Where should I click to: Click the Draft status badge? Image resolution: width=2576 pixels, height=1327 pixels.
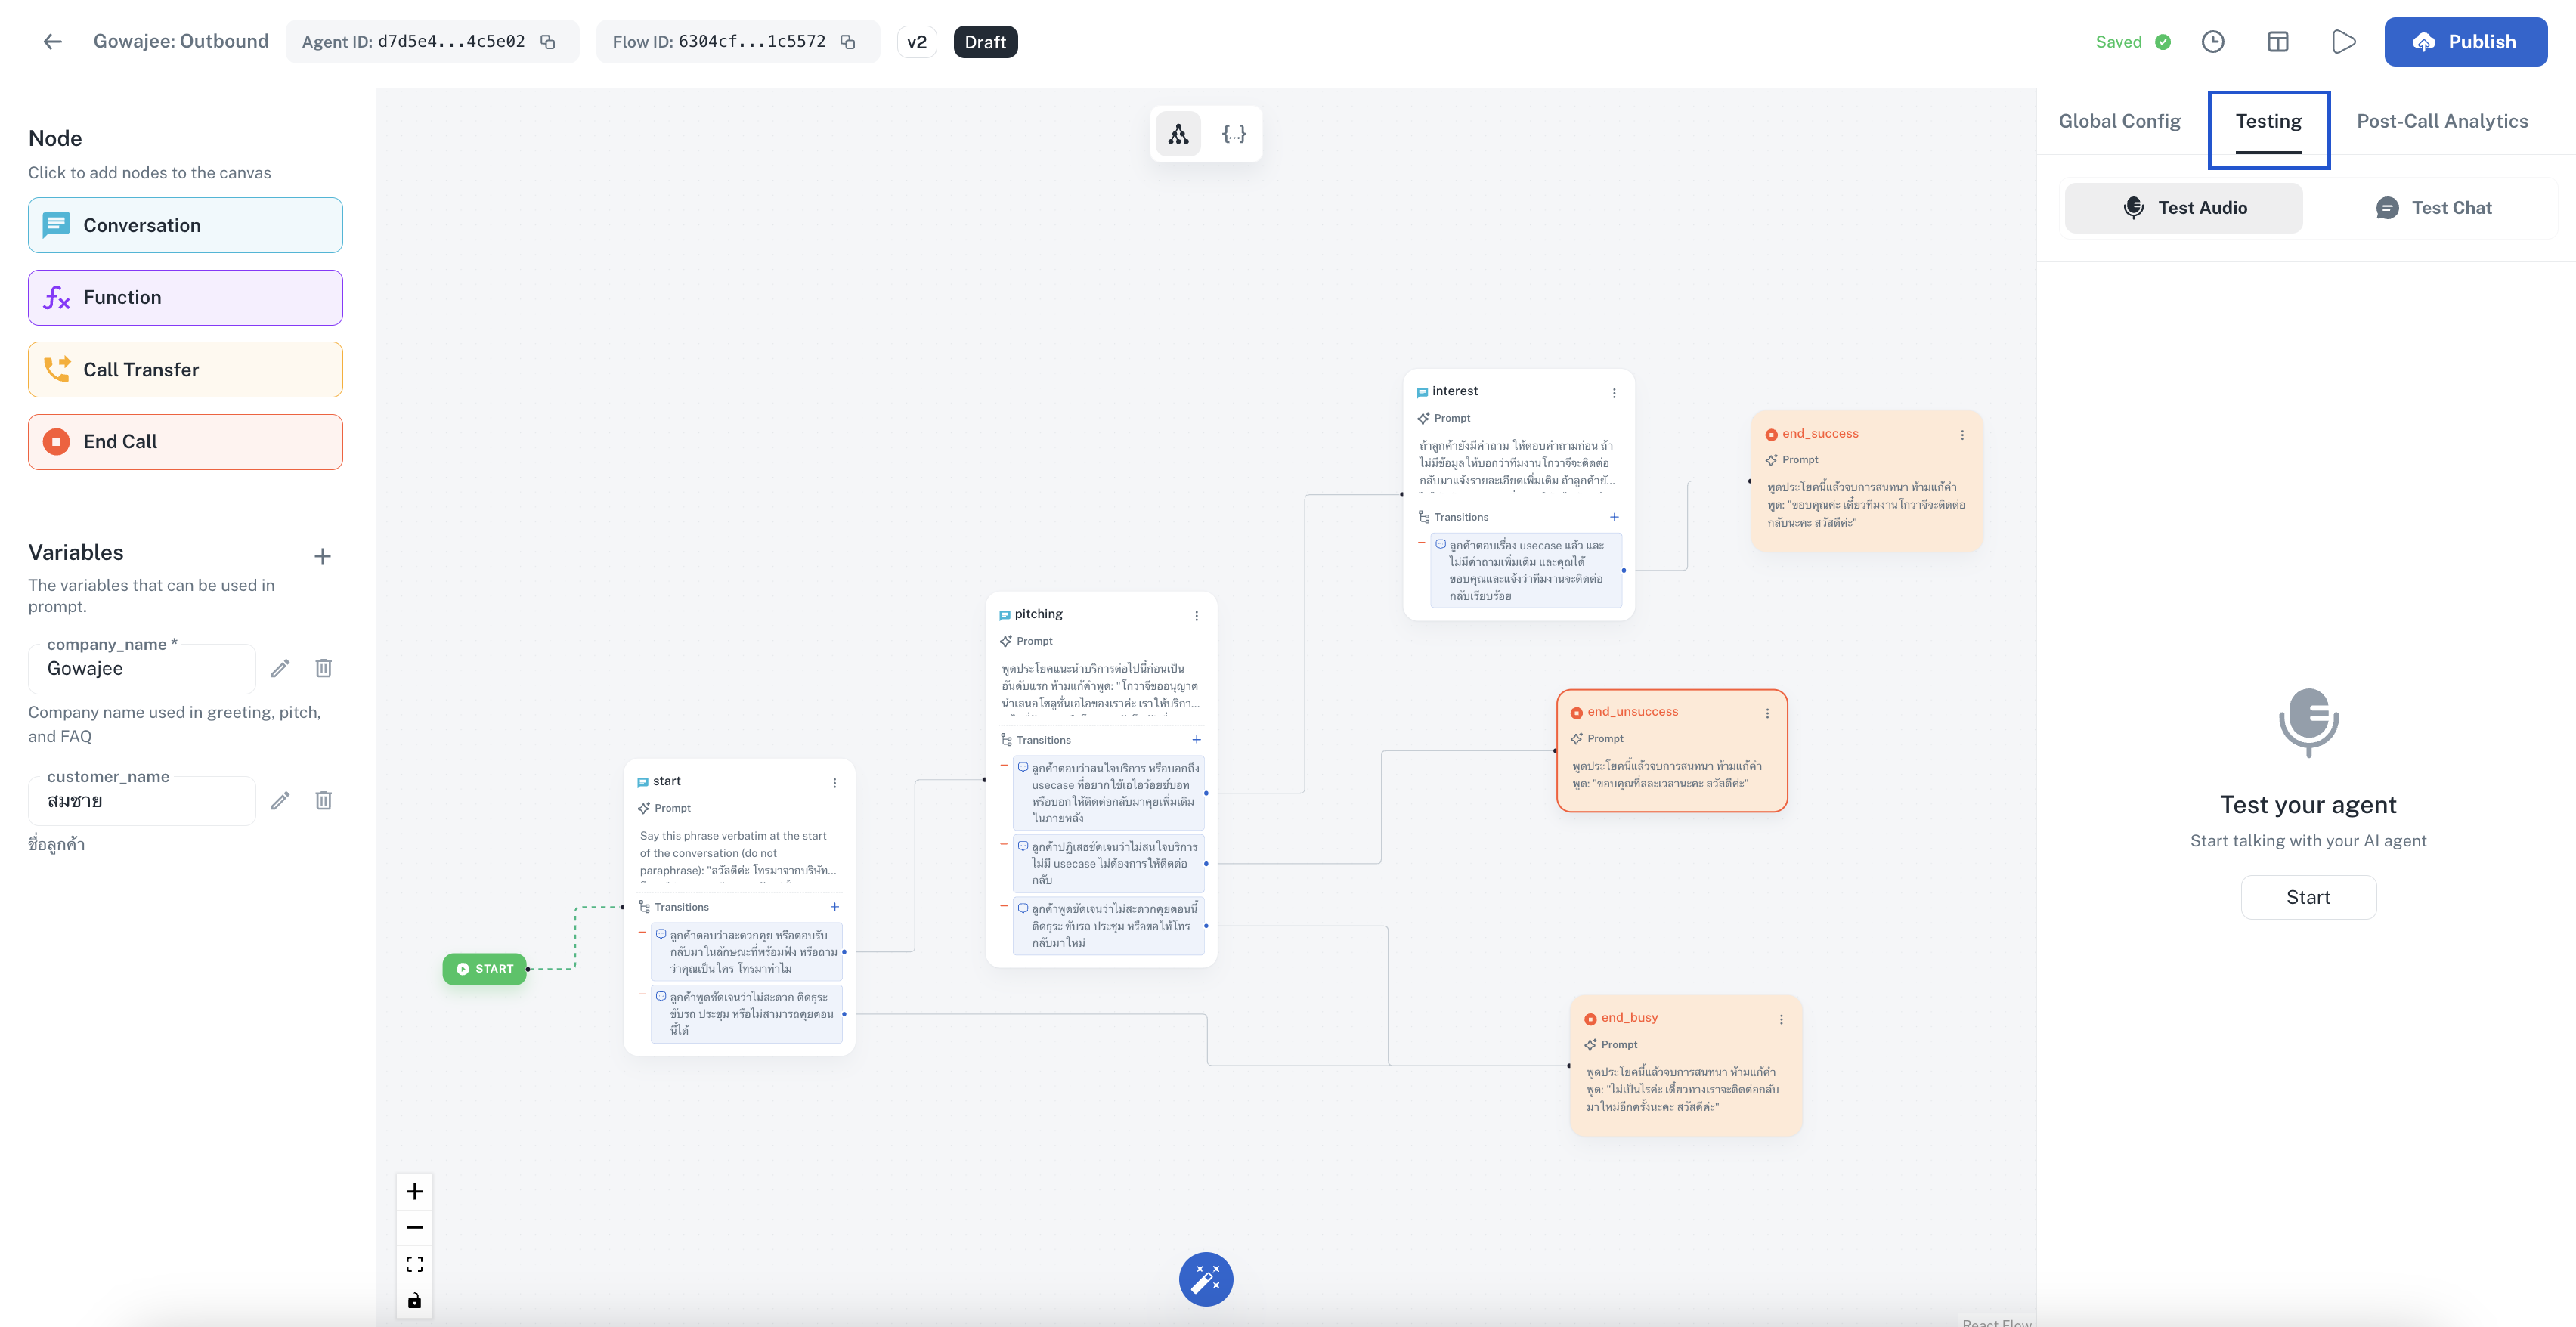tap(985, 42)
